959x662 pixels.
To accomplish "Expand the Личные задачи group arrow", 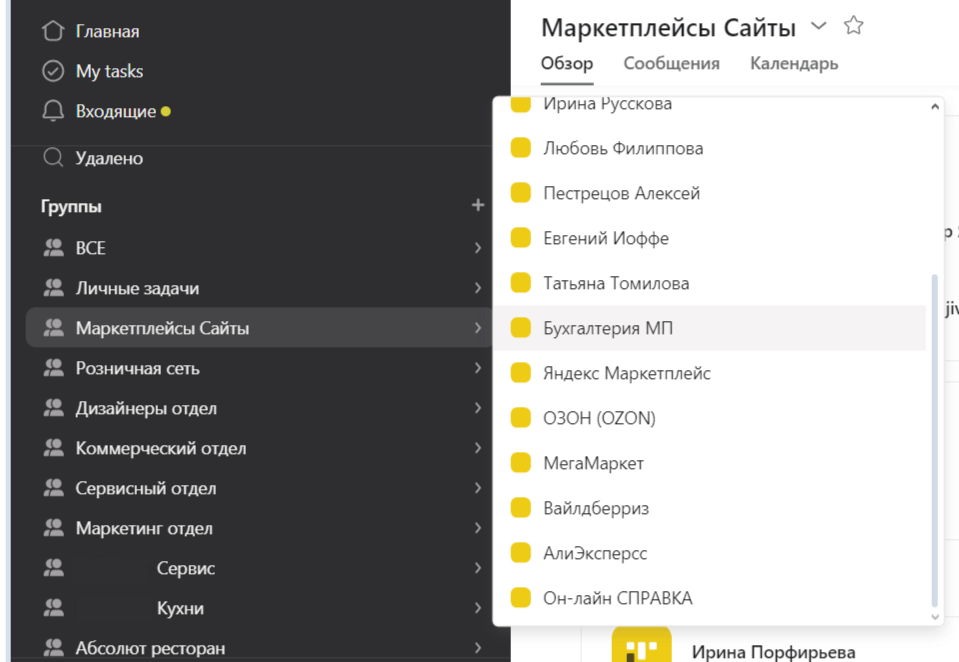I will [x=478, y=288].
